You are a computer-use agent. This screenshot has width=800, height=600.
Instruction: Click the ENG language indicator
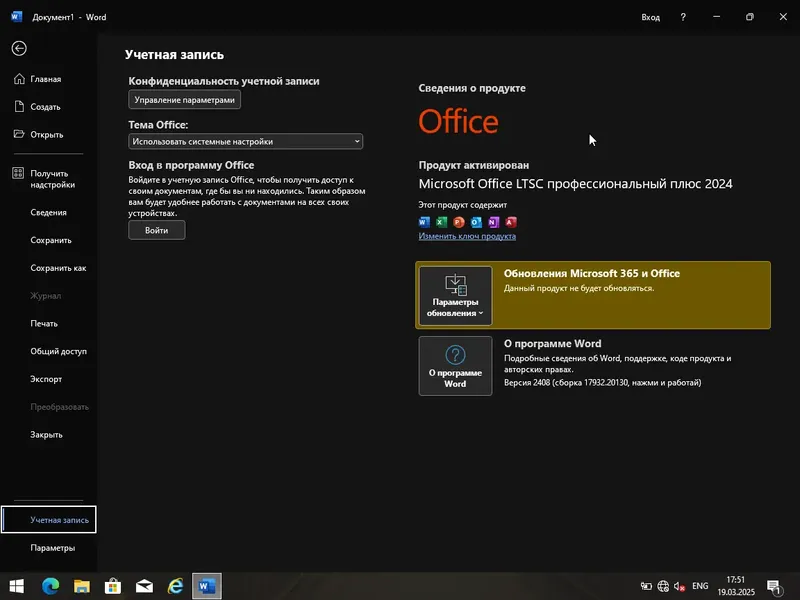[700, 586]
